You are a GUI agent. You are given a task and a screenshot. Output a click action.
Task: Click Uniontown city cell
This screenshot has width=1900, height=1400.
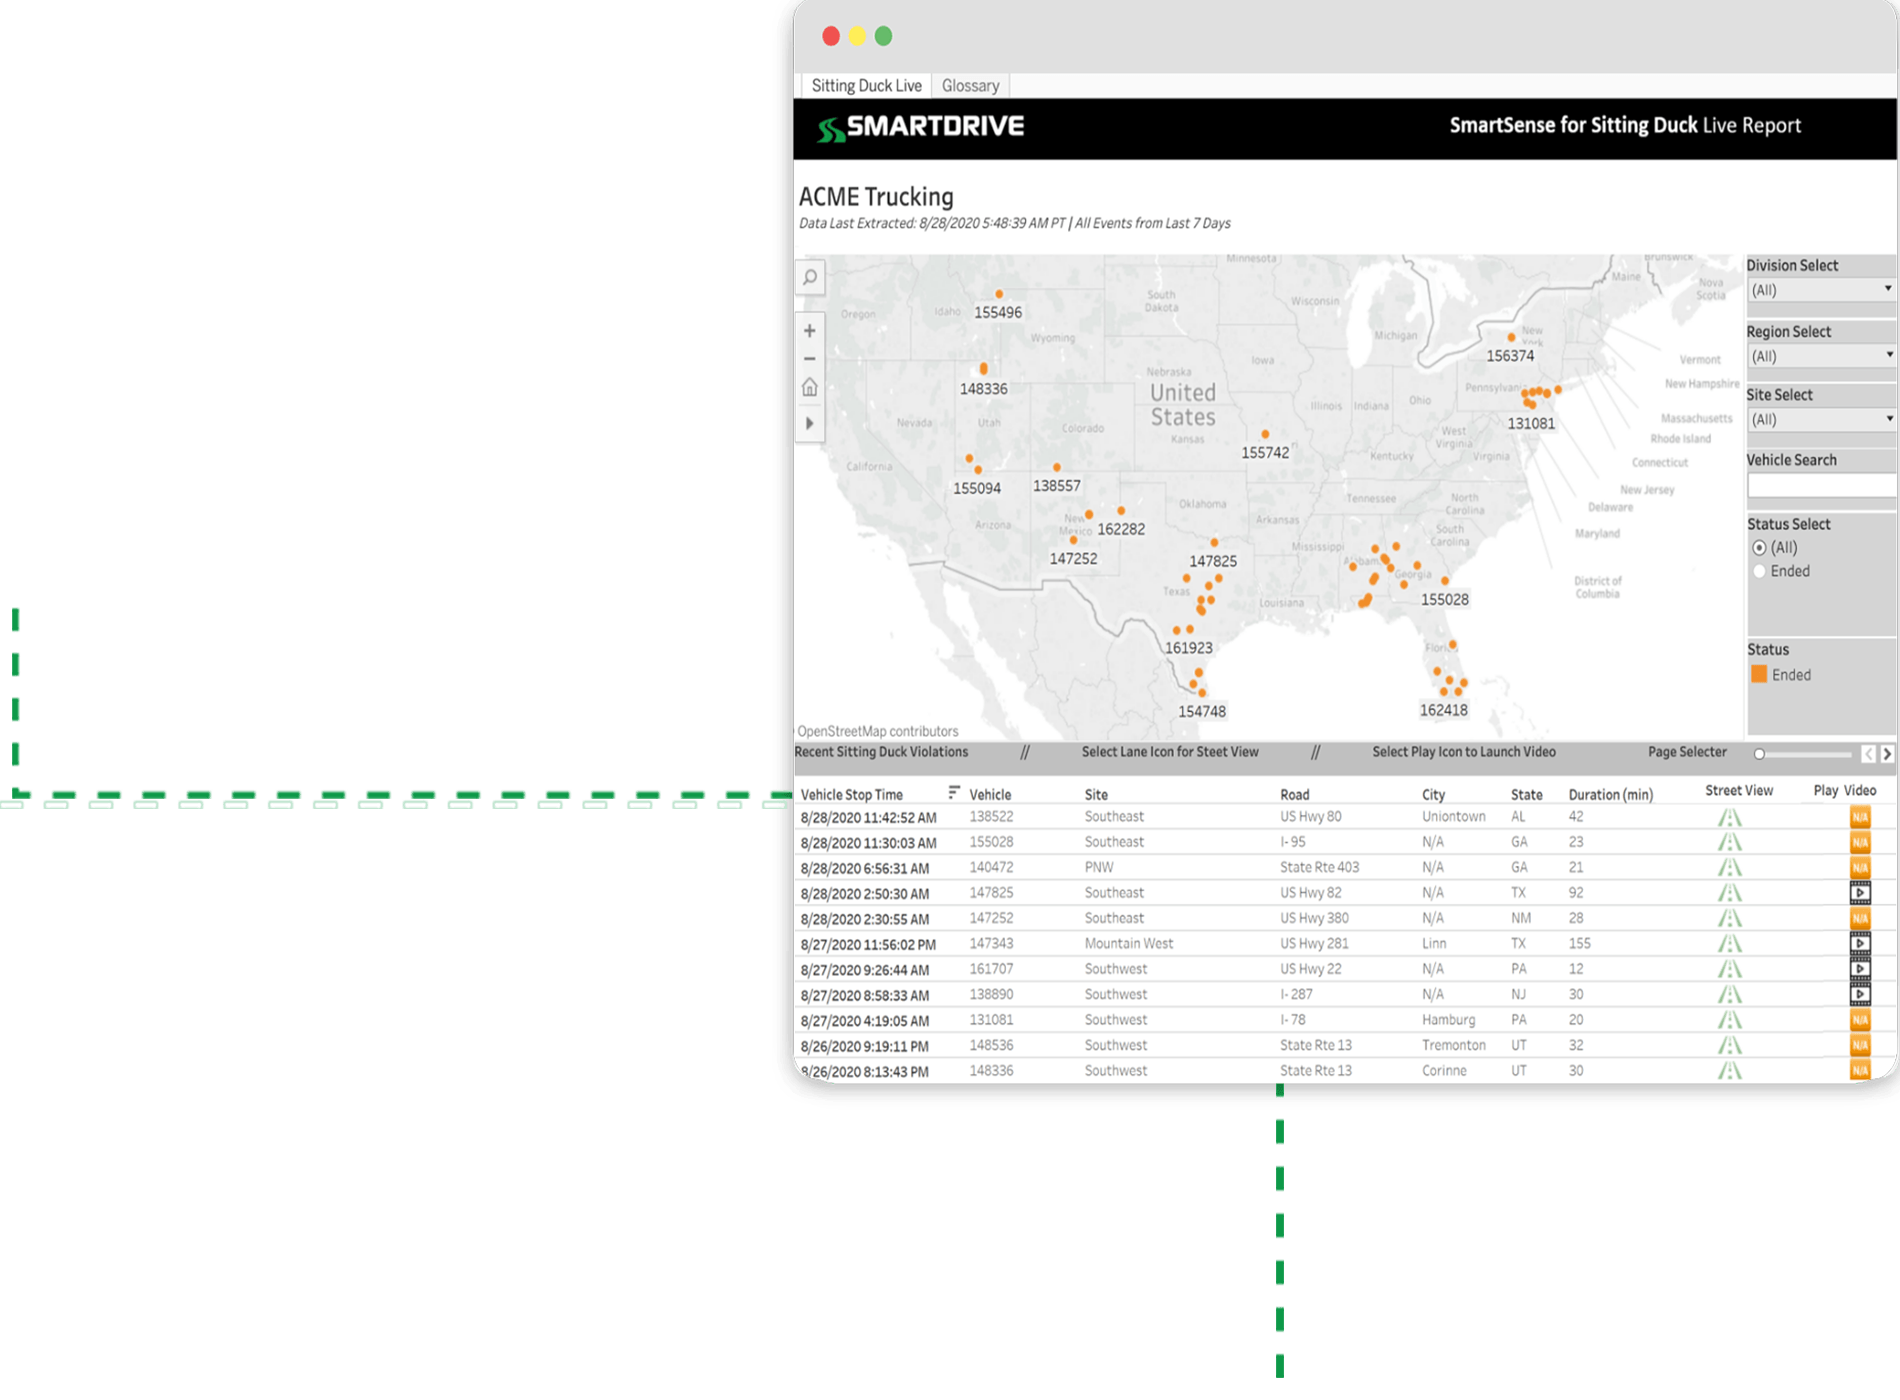pyautogui.click(x=1454, y=817)
